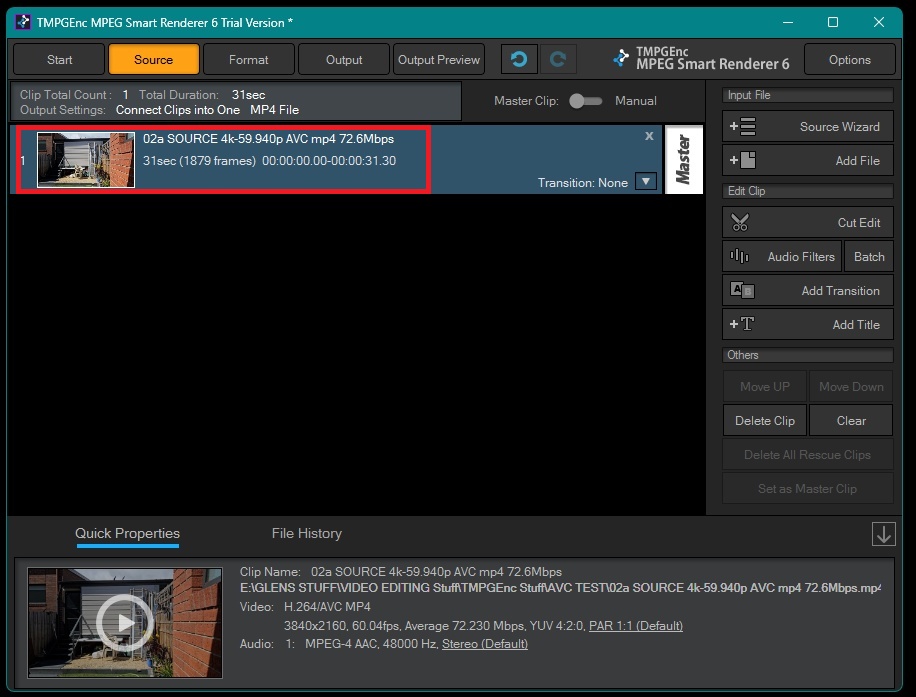The image size is (916, 697).
Task: Switch to File History tab
Action: (306, 533)
